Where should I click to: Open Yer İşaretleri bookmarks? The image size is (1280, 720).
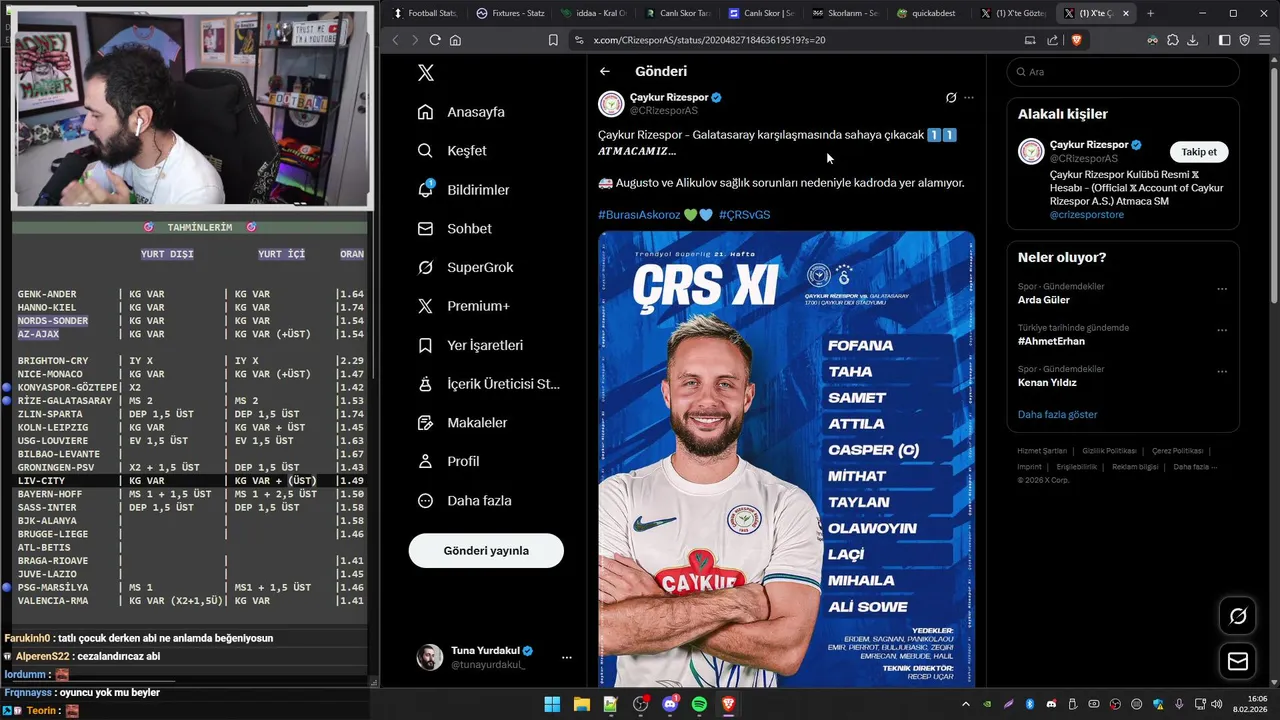tap(470, 345)
